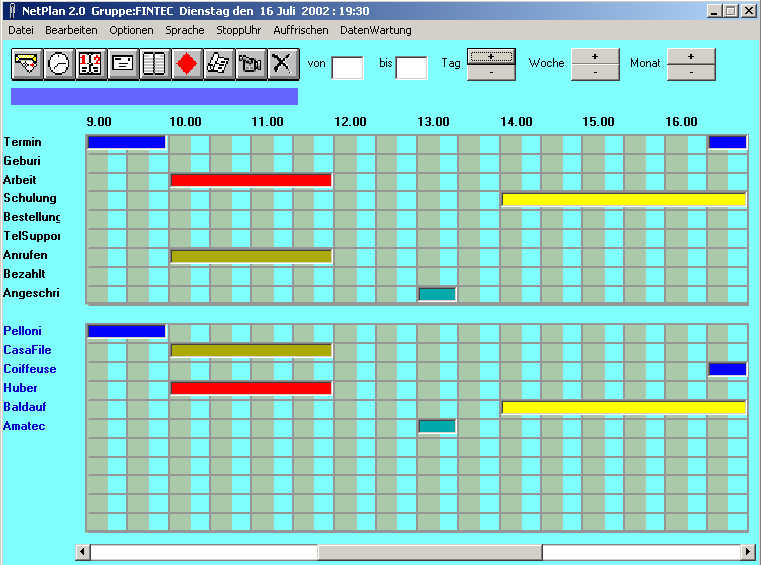Click the 14.00 time header
This screenshot has width=761, height=565.
click(516, 122)
